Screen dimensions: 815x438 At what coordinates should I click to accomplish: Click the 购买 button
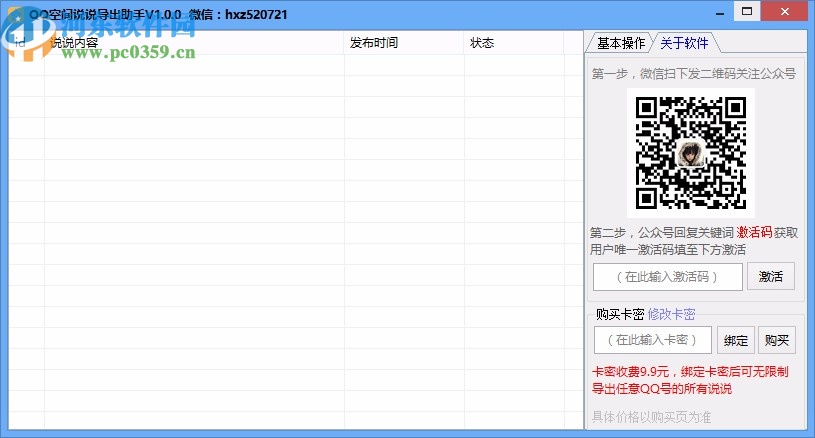777,340
